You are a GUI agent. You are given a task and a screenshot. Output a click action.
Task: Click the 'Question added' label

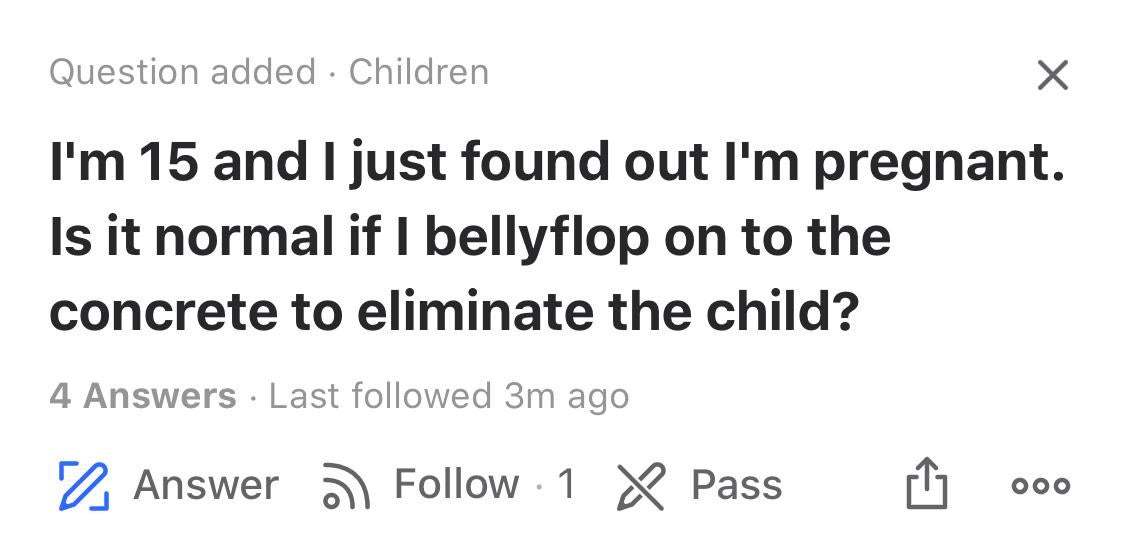point(182,72)
